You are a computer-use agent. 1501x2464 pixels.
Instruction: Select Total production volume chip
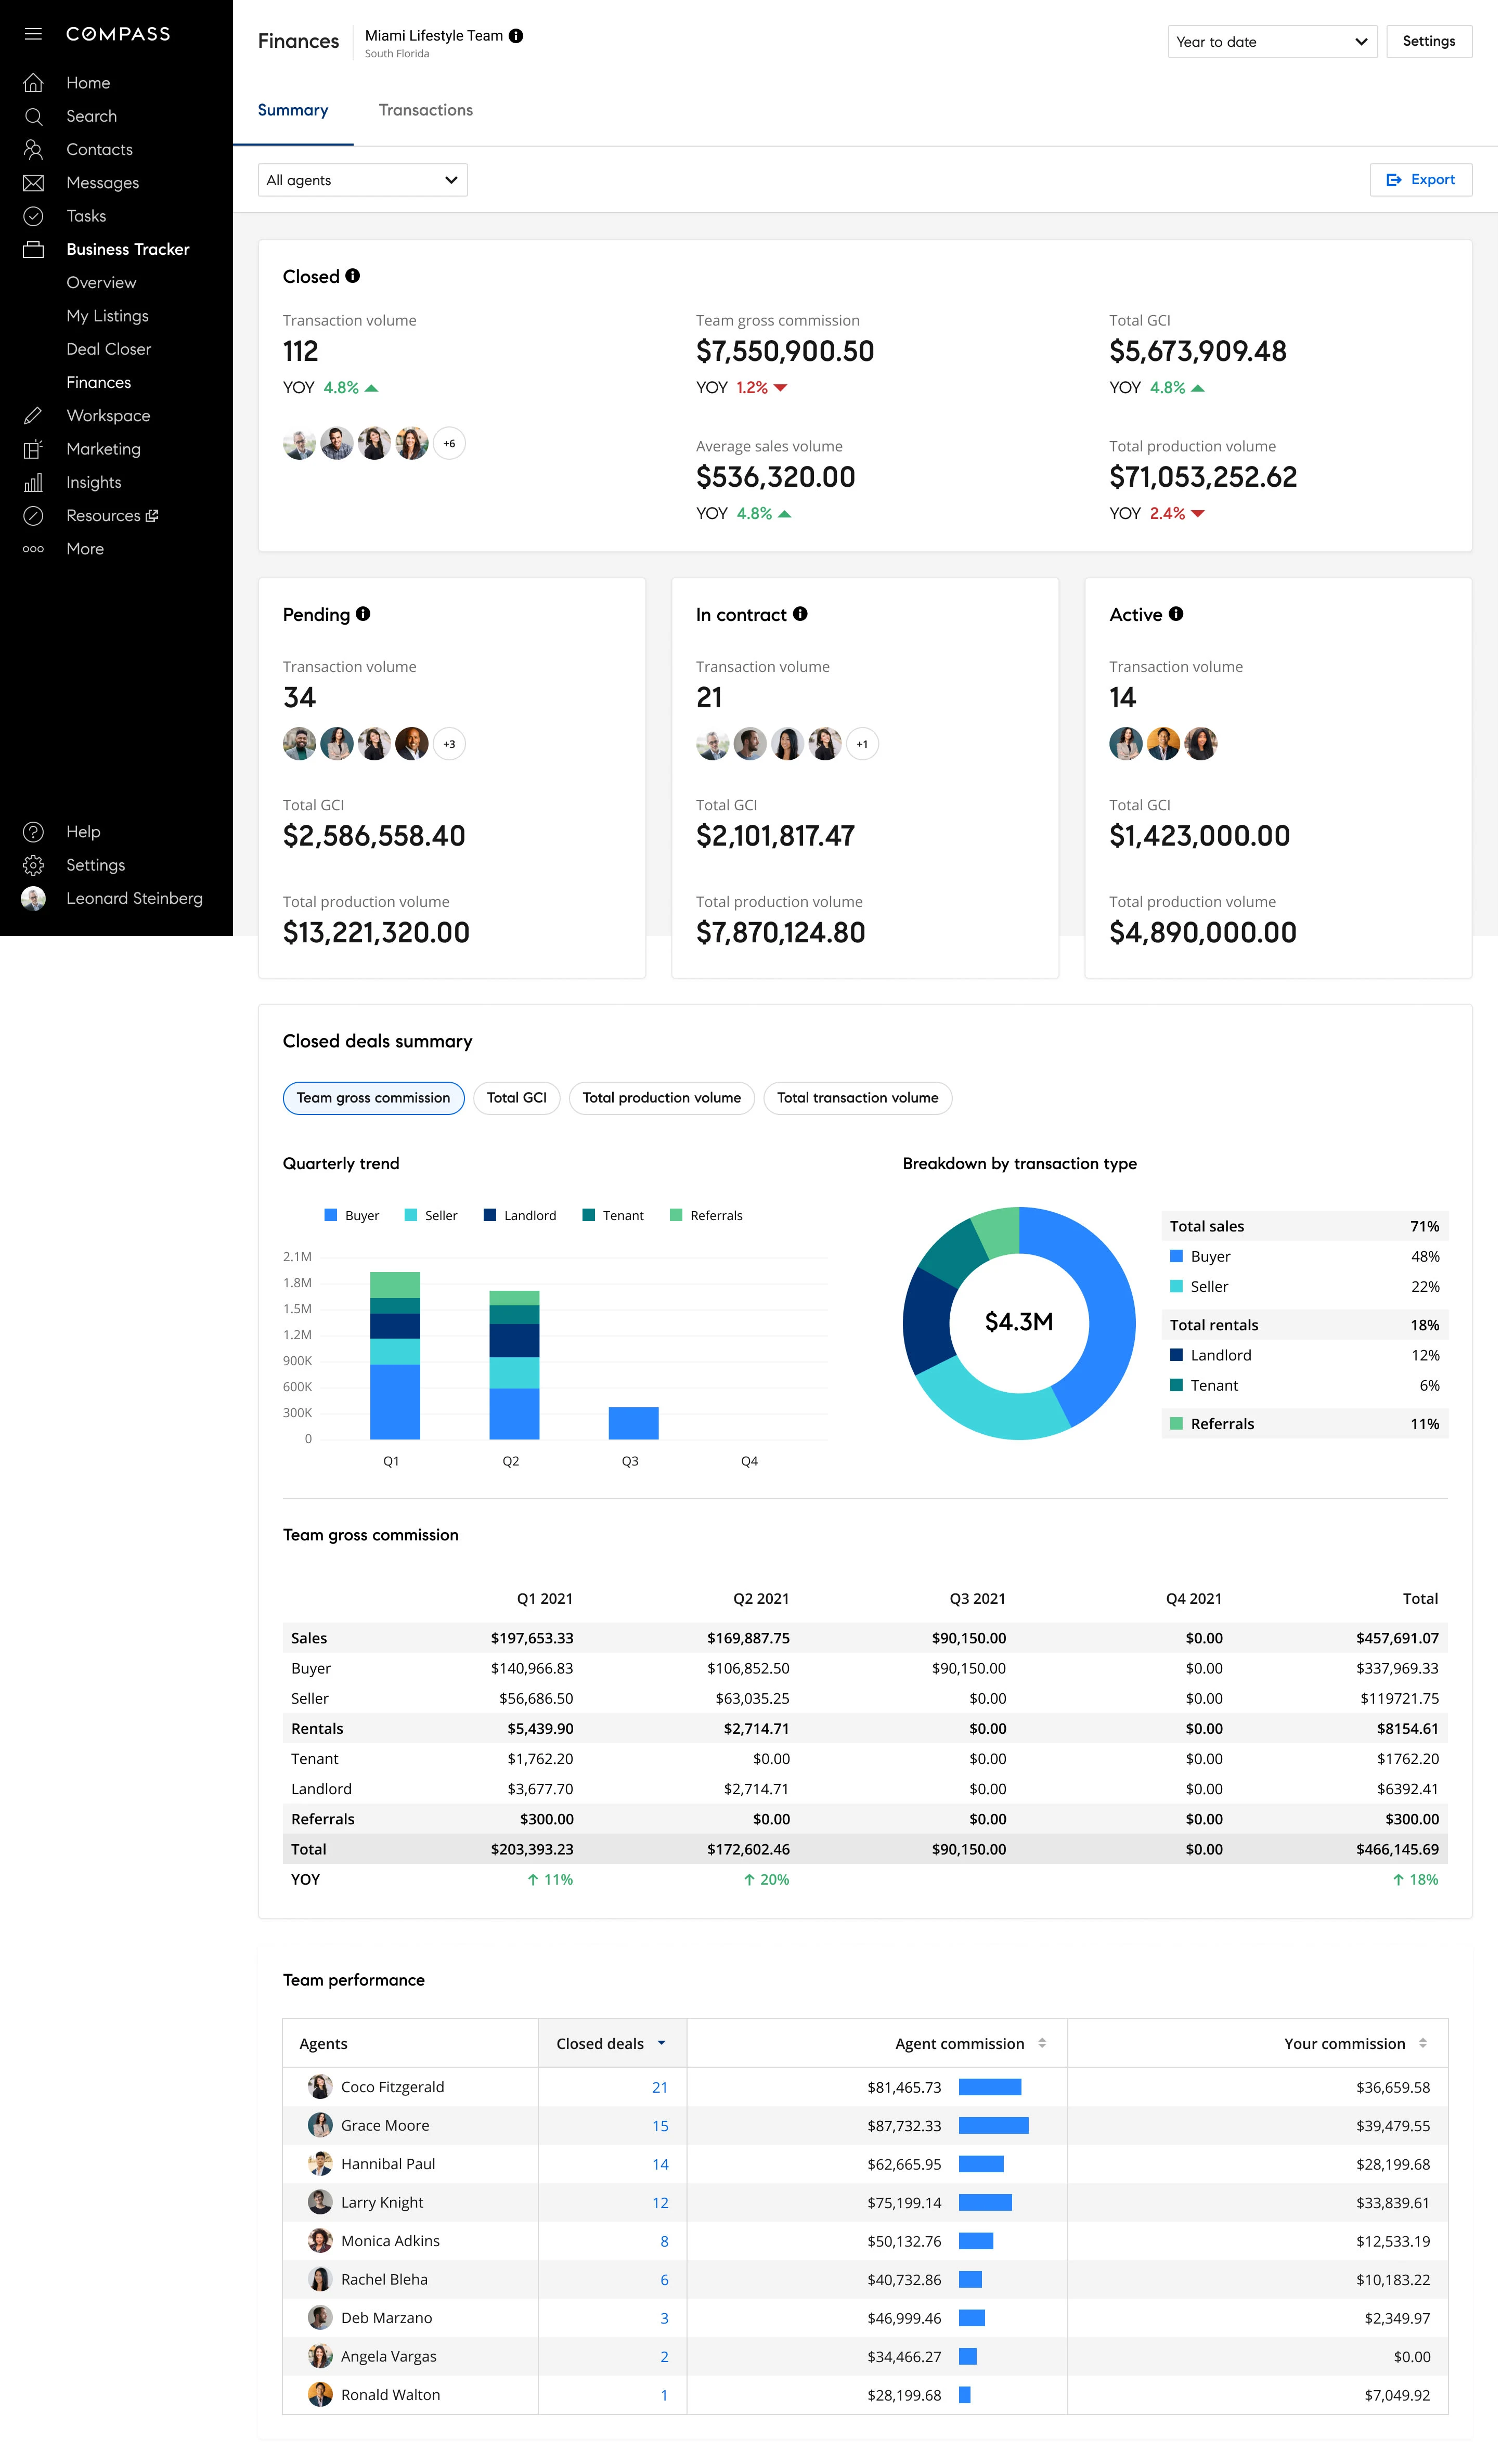661,1098
